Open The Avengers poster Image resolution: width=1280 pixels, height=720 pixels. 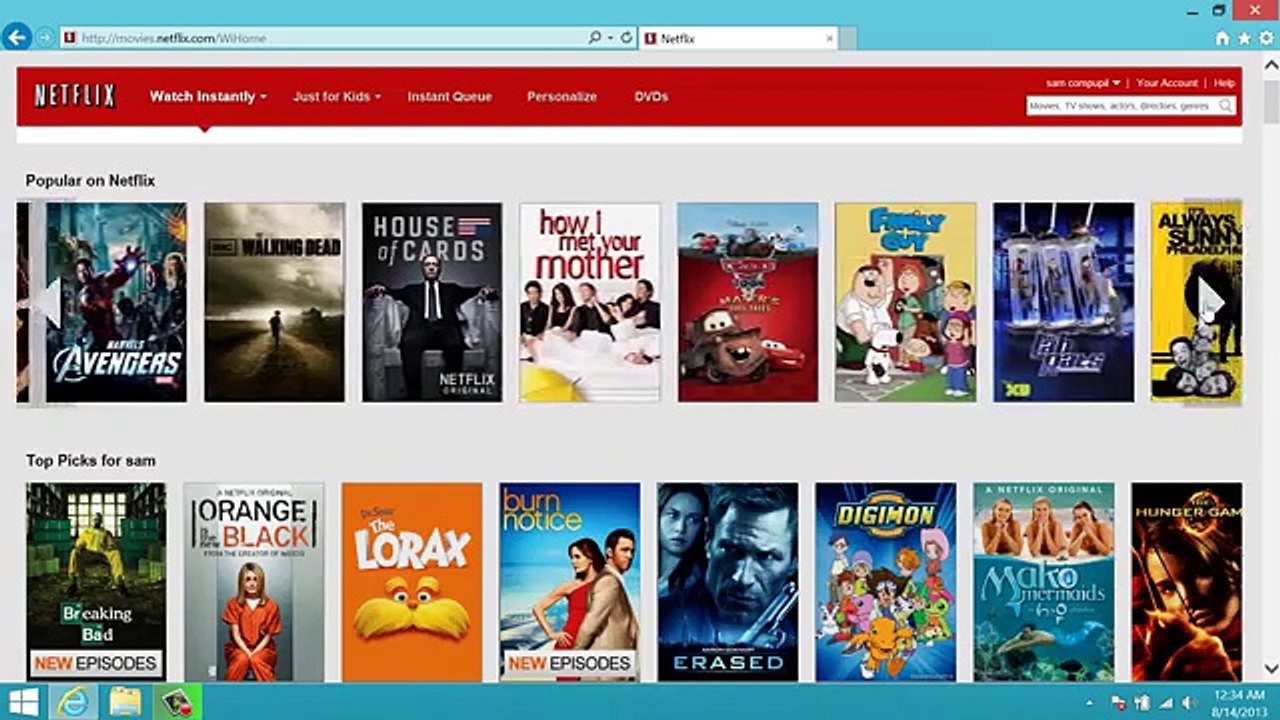click(x=116, y=303)
